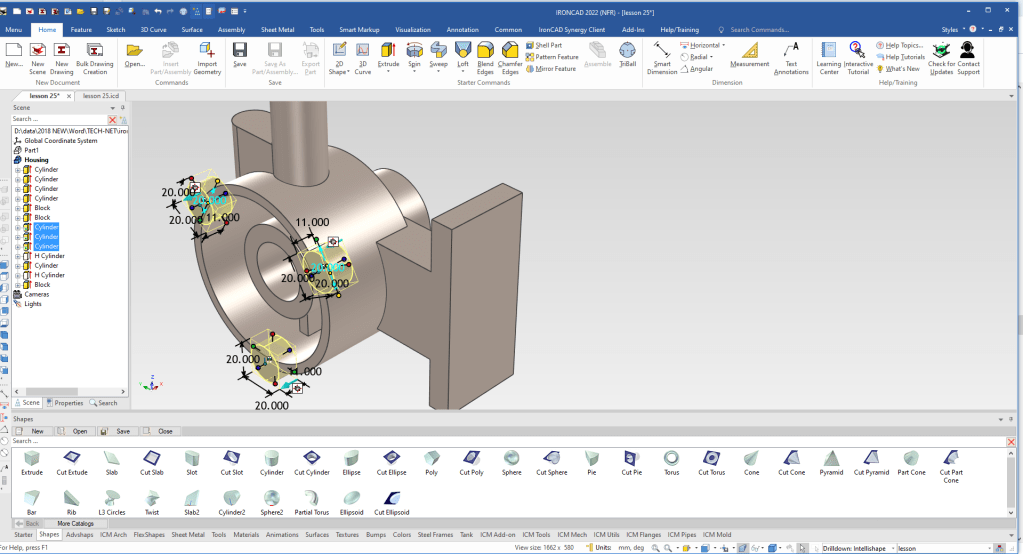Open the Sheet Metal ribbon tab
This screenshot has height=554, width=1023.
coord(275,30)
